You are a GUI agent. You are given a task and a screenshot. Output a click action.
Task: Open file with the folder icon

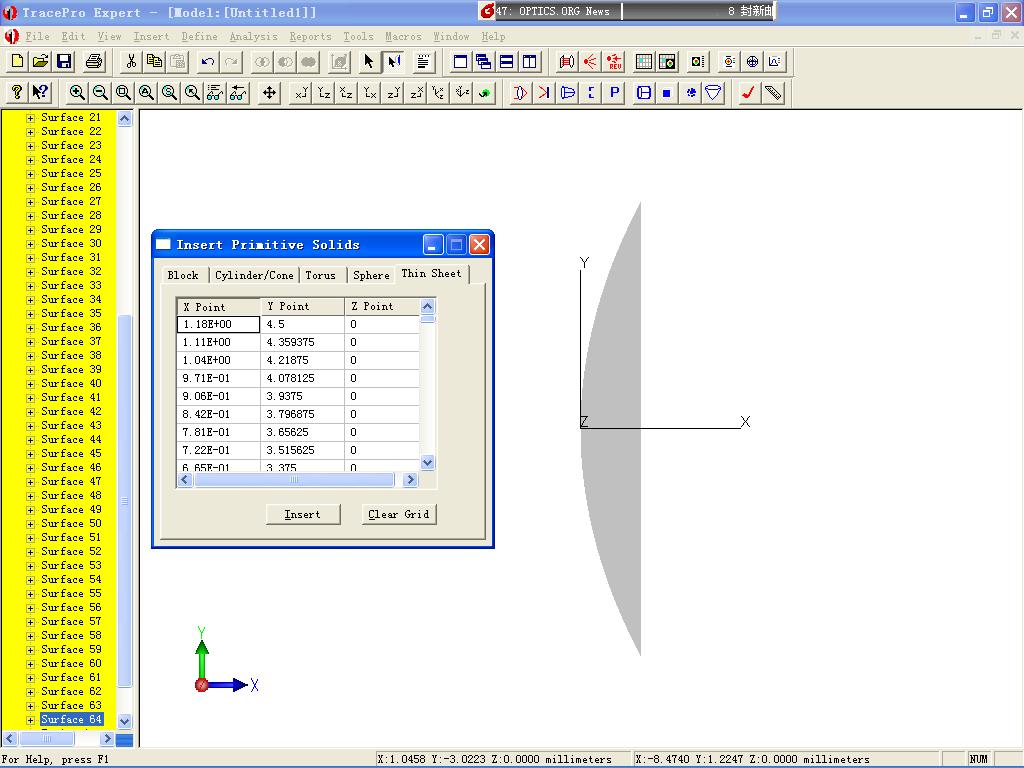click(40, 61)
